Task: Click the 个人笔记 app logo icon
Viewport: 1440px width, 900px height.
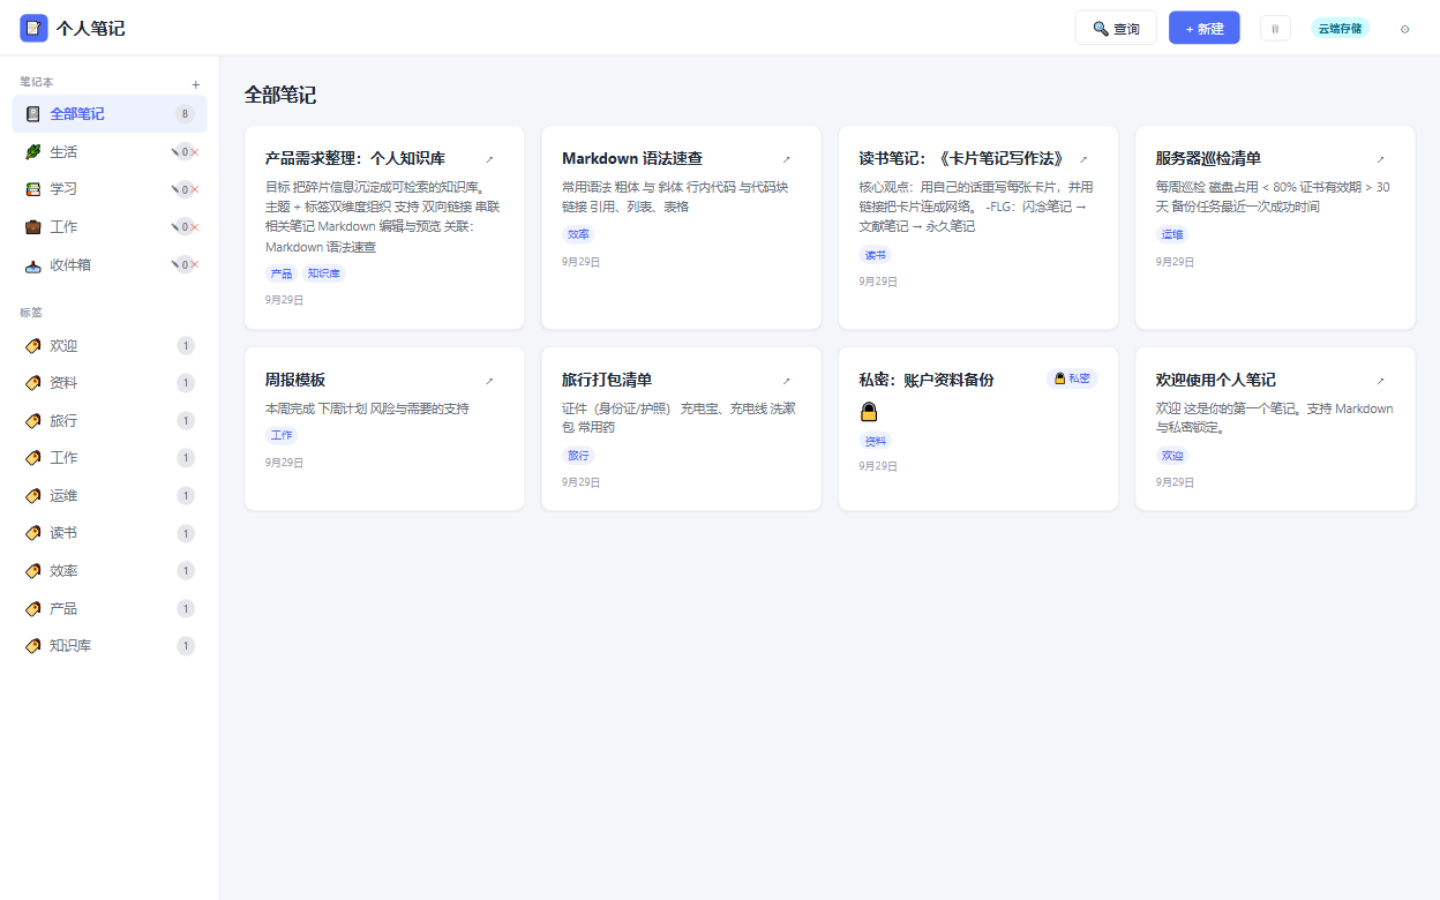Action: 34,28
